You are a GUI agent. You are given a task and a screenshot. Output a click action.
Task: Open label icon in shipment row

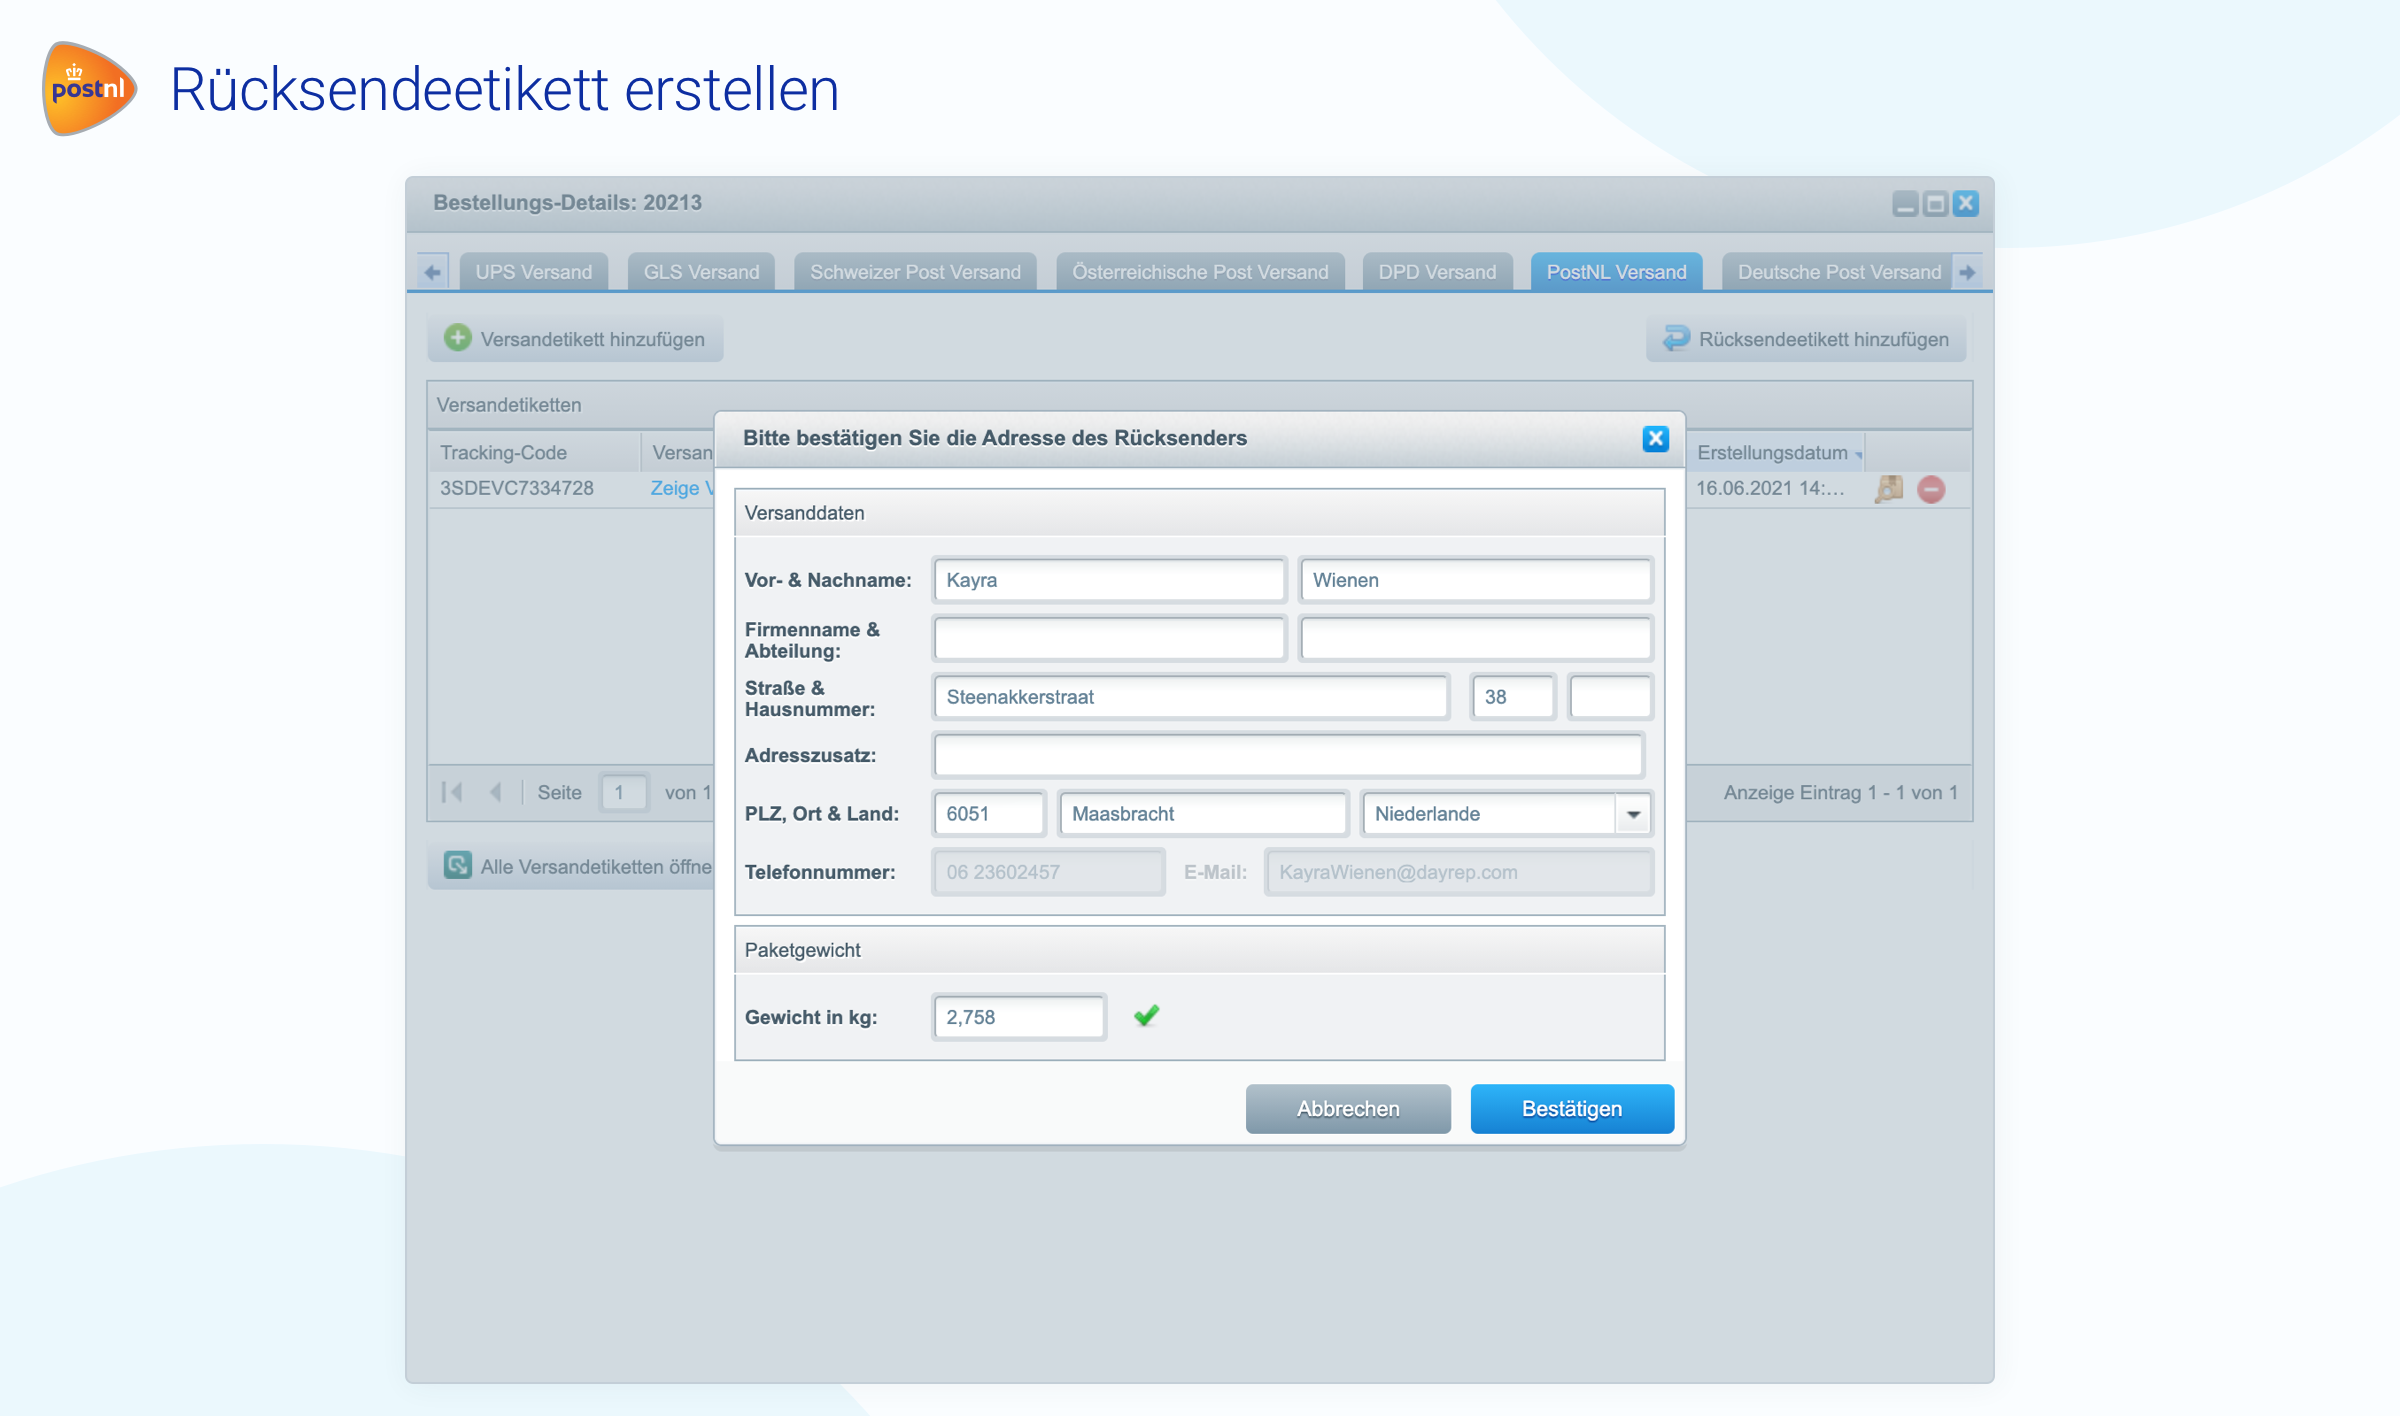point(1889,488)
